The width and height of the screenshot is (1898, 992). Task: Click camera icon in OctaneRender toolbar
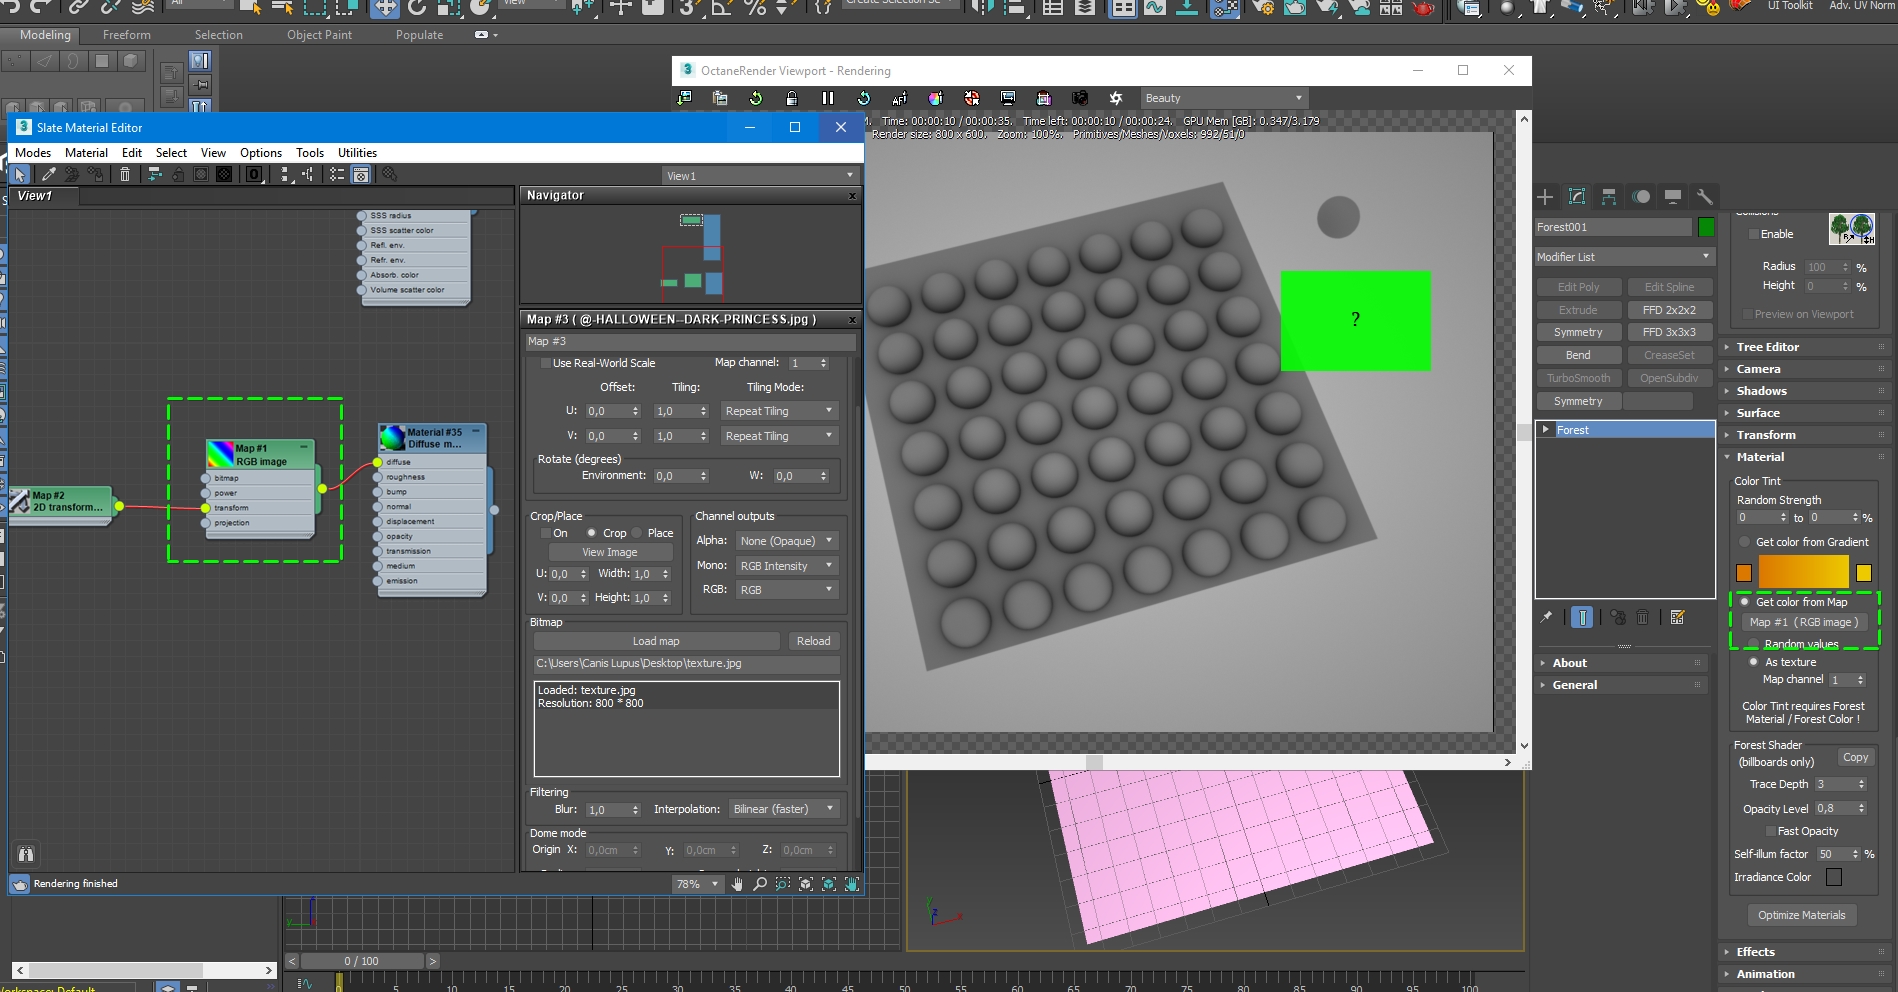1080,98
